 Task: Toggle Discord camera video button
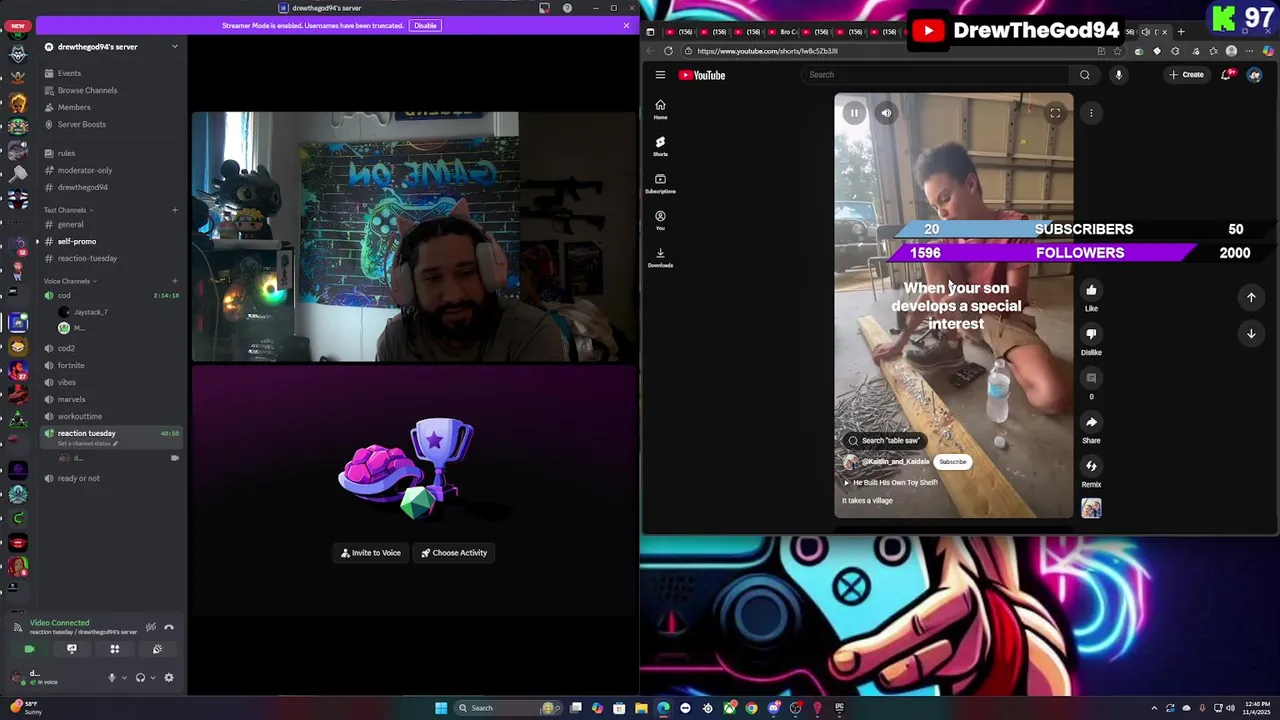click(29, 649)
